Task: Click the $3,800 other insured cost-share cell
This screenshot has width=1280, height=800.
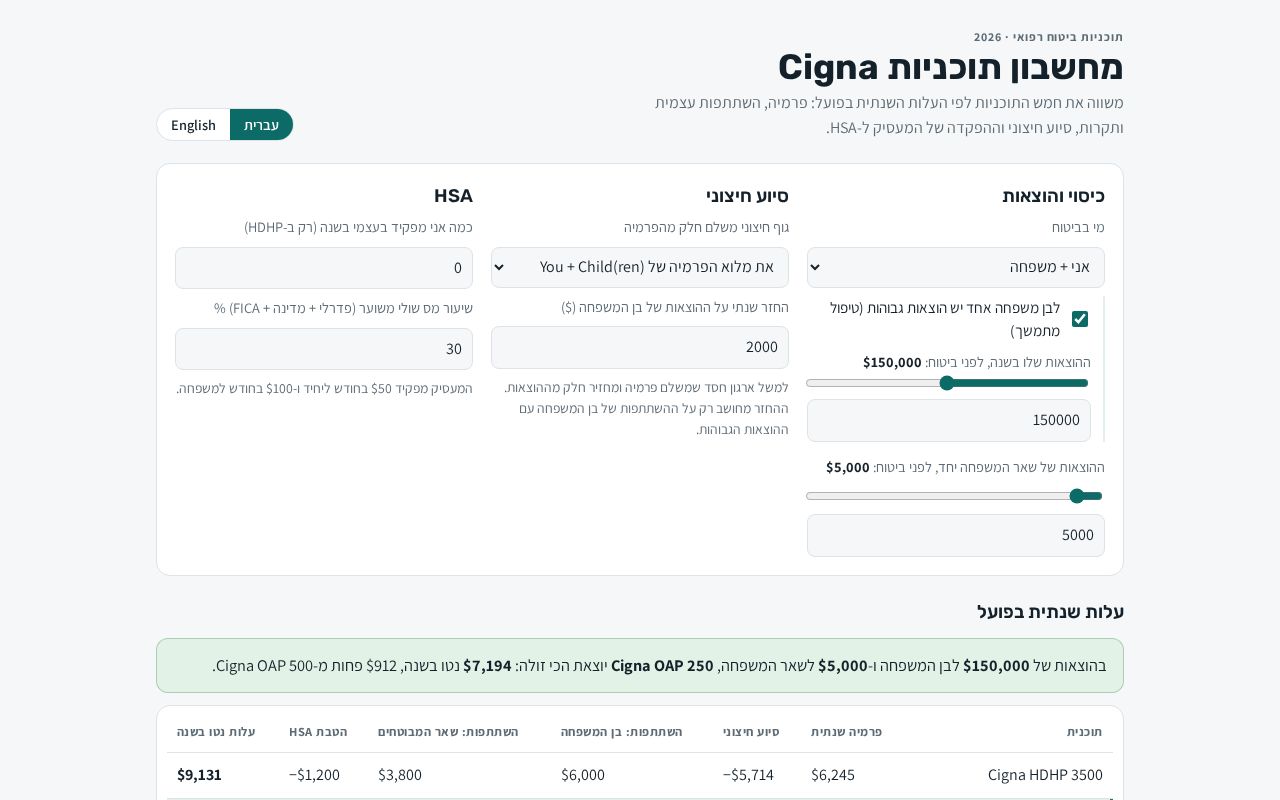Action: point(400,775)
